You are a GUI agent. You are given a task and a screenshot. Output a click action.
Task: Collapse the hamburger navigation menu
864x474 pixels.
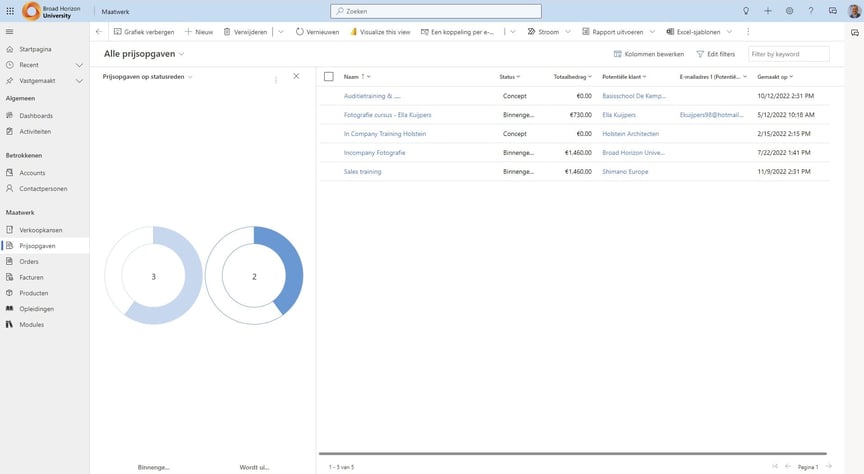pyautogui.click(x=9, y=32)
